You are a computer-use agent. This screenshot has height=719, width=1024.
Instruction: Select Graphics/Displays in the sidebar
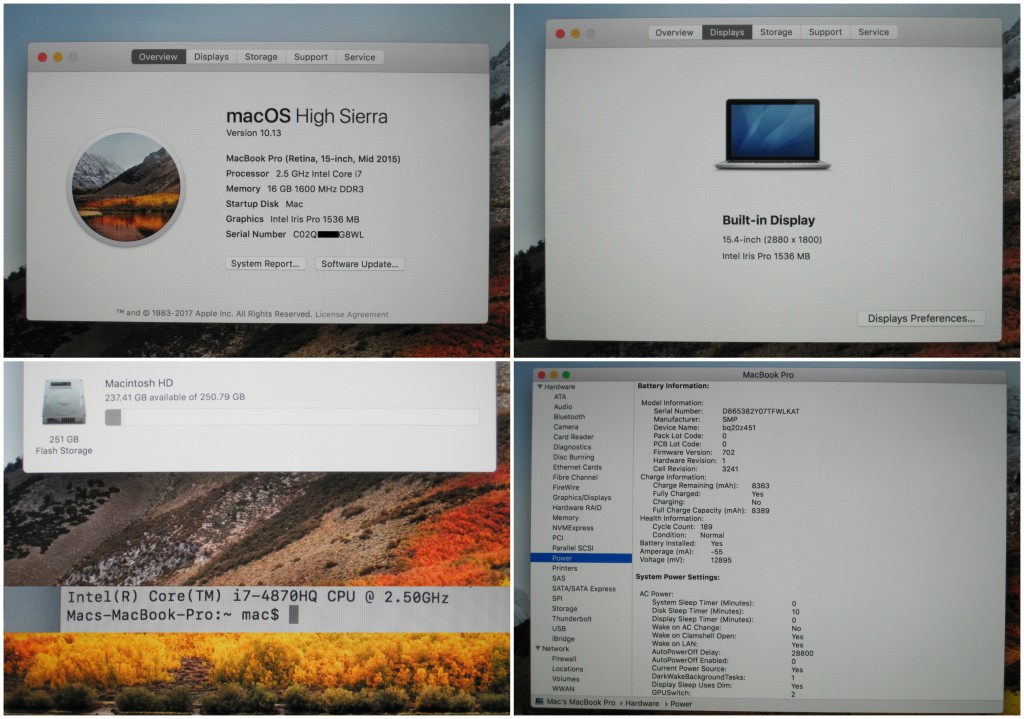582,498
